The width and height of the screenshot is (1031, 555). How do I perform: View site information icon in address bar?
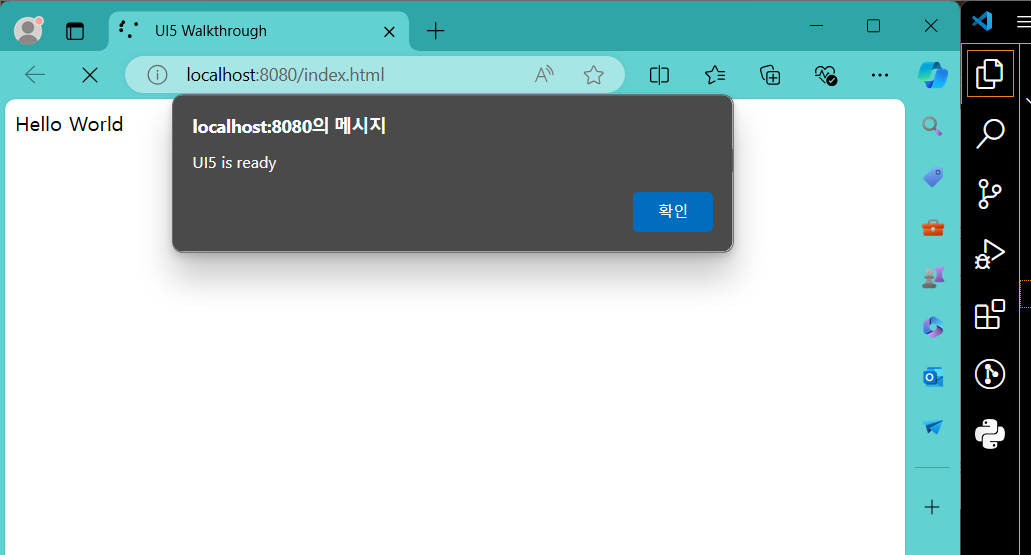point(157,75)
